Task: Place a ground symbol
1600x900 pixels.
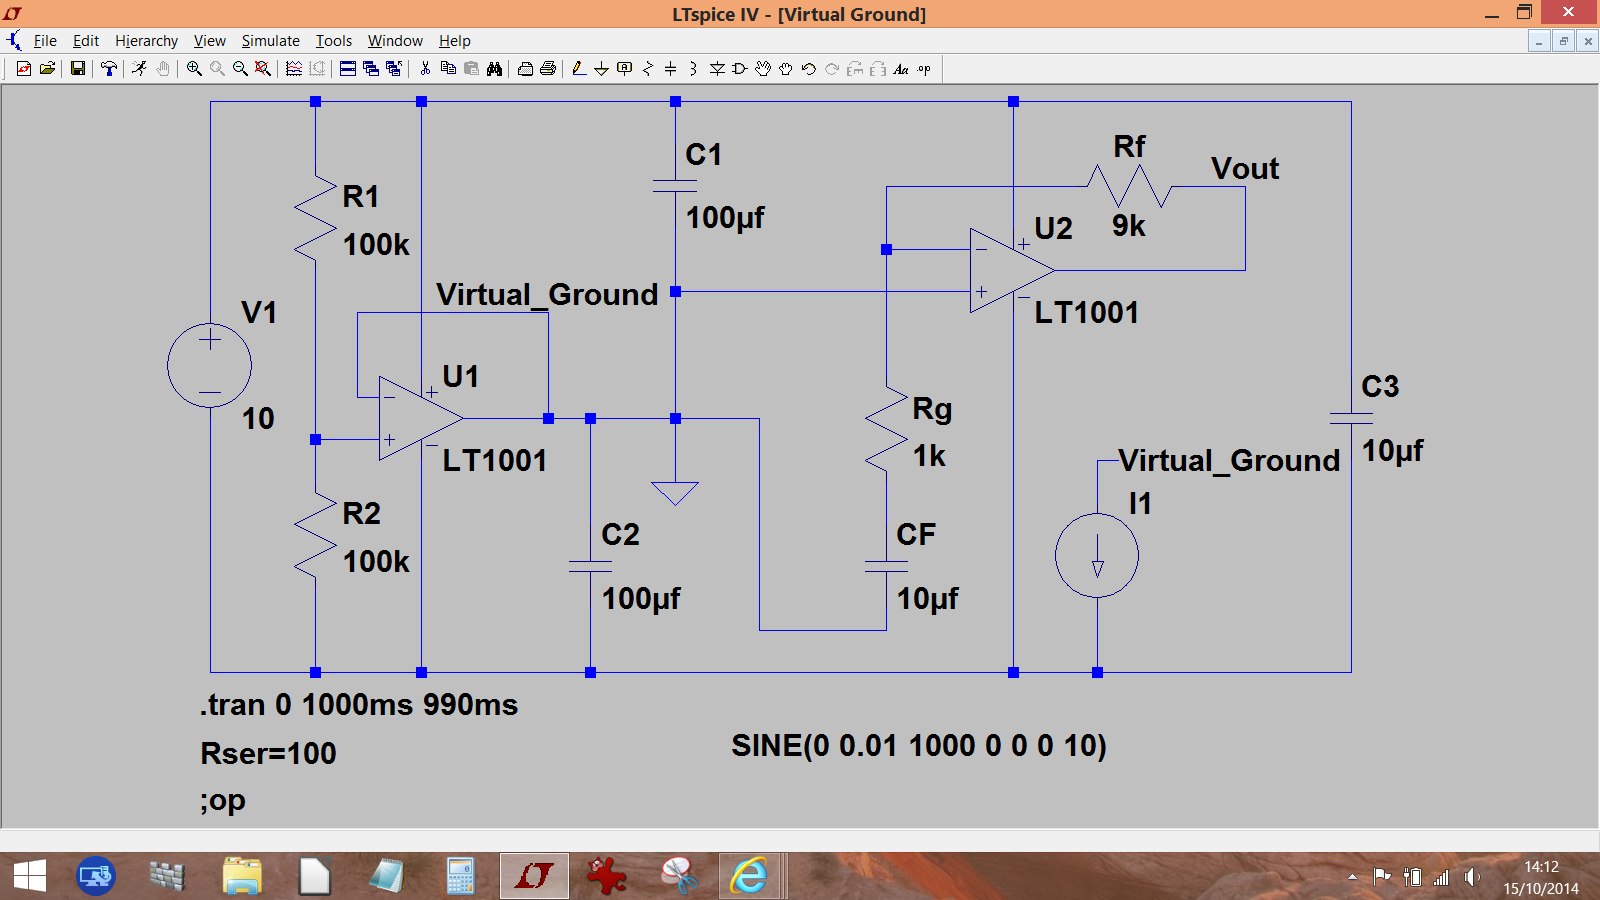Action: point(601,69)
